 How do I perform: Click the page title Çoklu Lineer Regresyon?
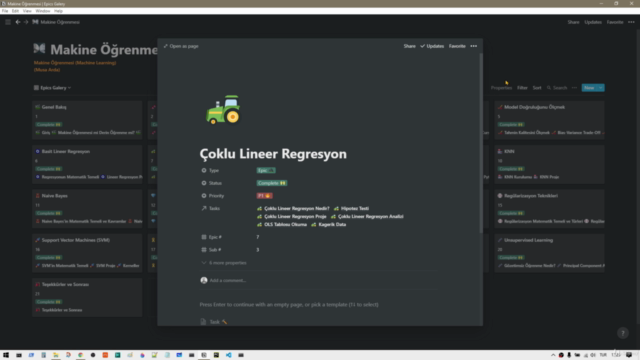(x=273, y=154)
